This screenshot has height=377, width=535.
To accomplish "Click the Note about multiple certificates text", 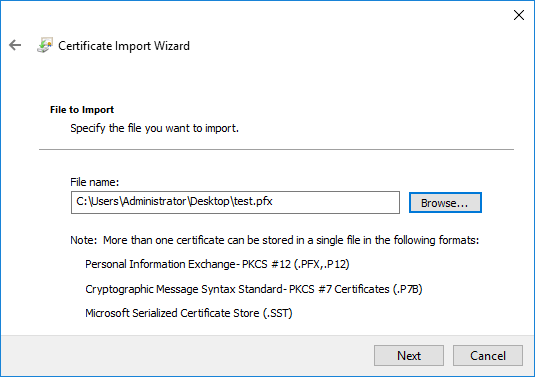I will [x=275, y=240].
